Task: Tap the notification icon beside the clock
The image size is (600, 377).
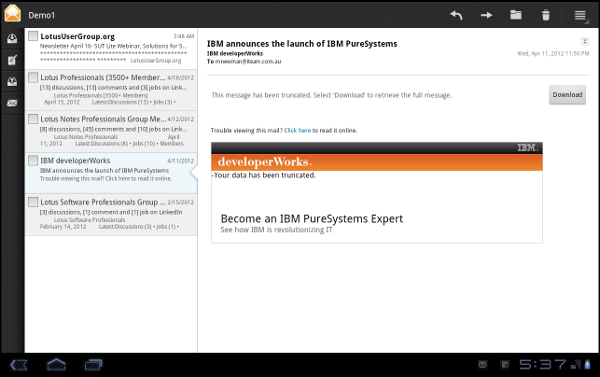Action: 505,365
